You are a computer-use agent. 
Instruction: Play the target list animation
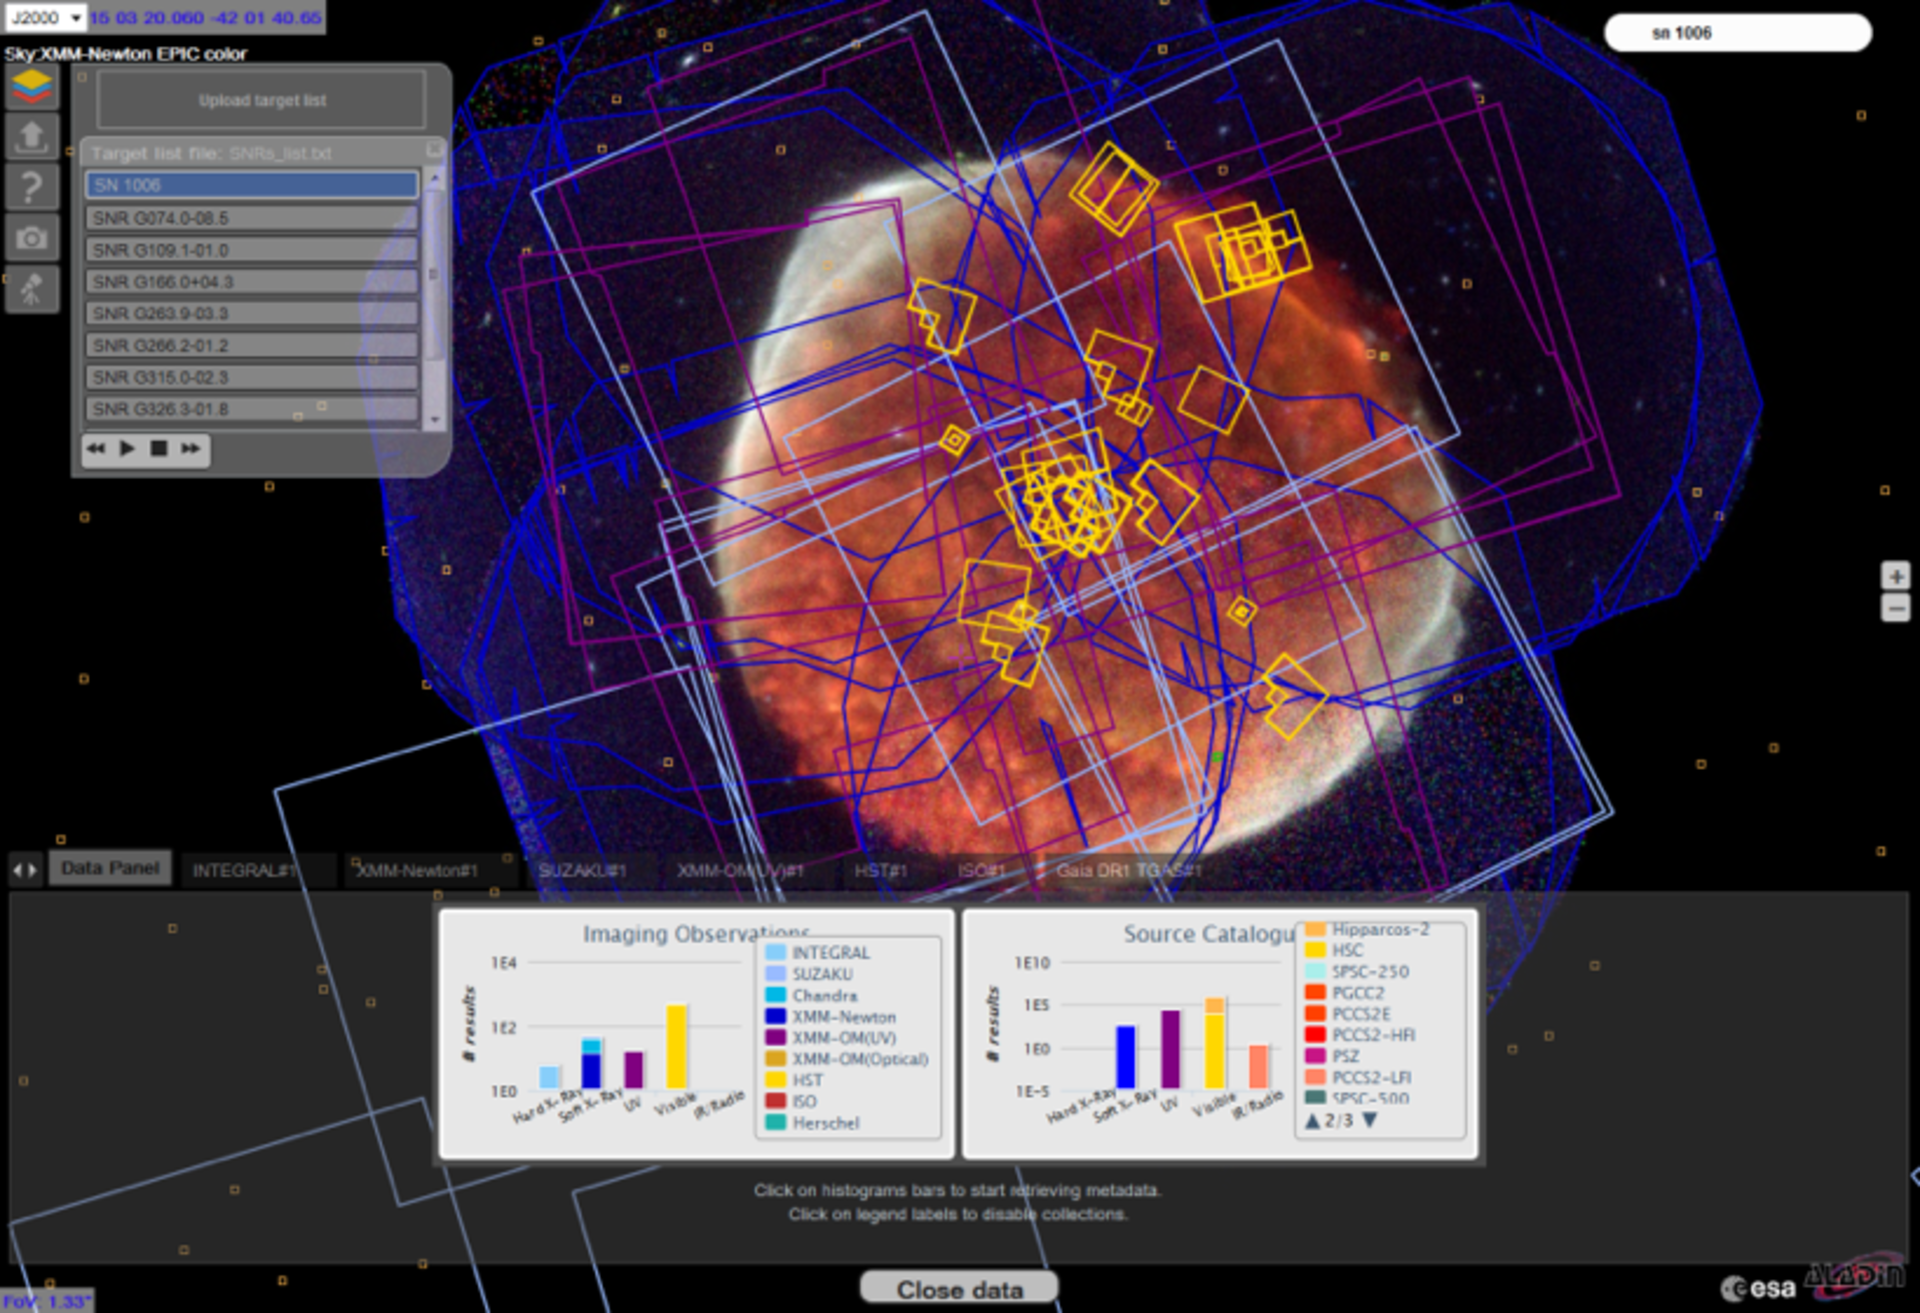point(125,450)
